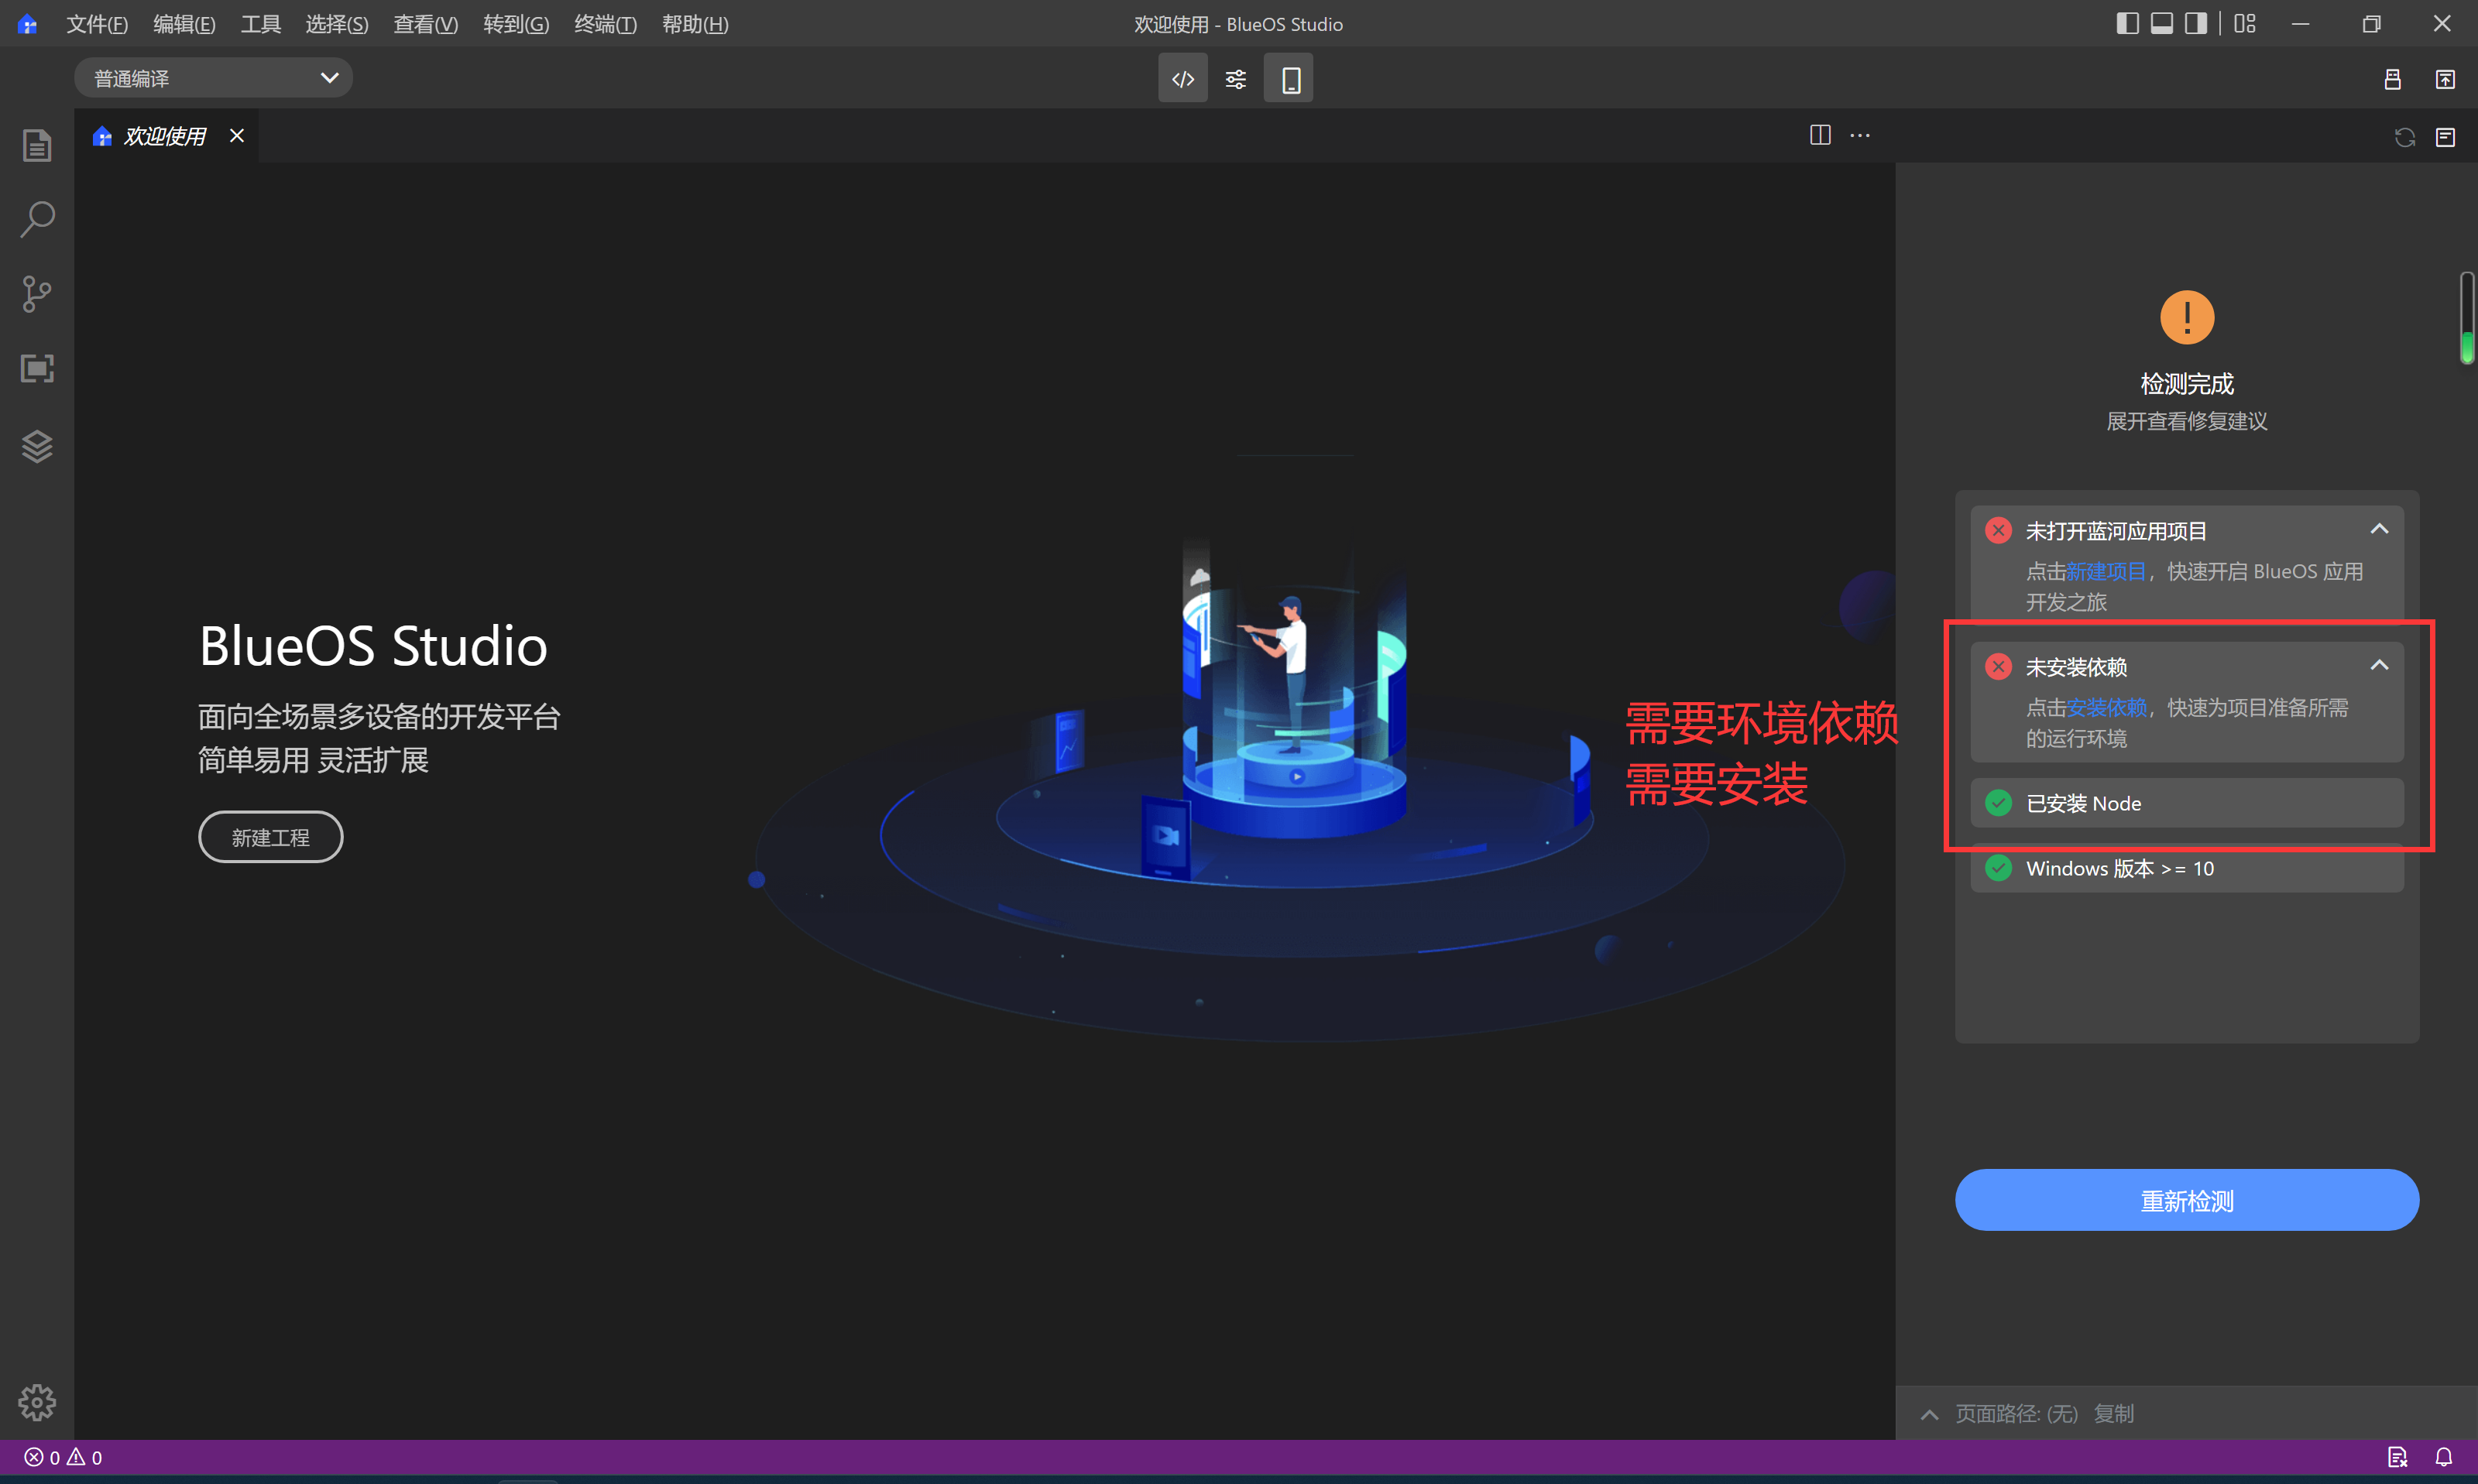Open the 帮助(H) menu
The image size is (2478, 1484).
pos(695,24)
